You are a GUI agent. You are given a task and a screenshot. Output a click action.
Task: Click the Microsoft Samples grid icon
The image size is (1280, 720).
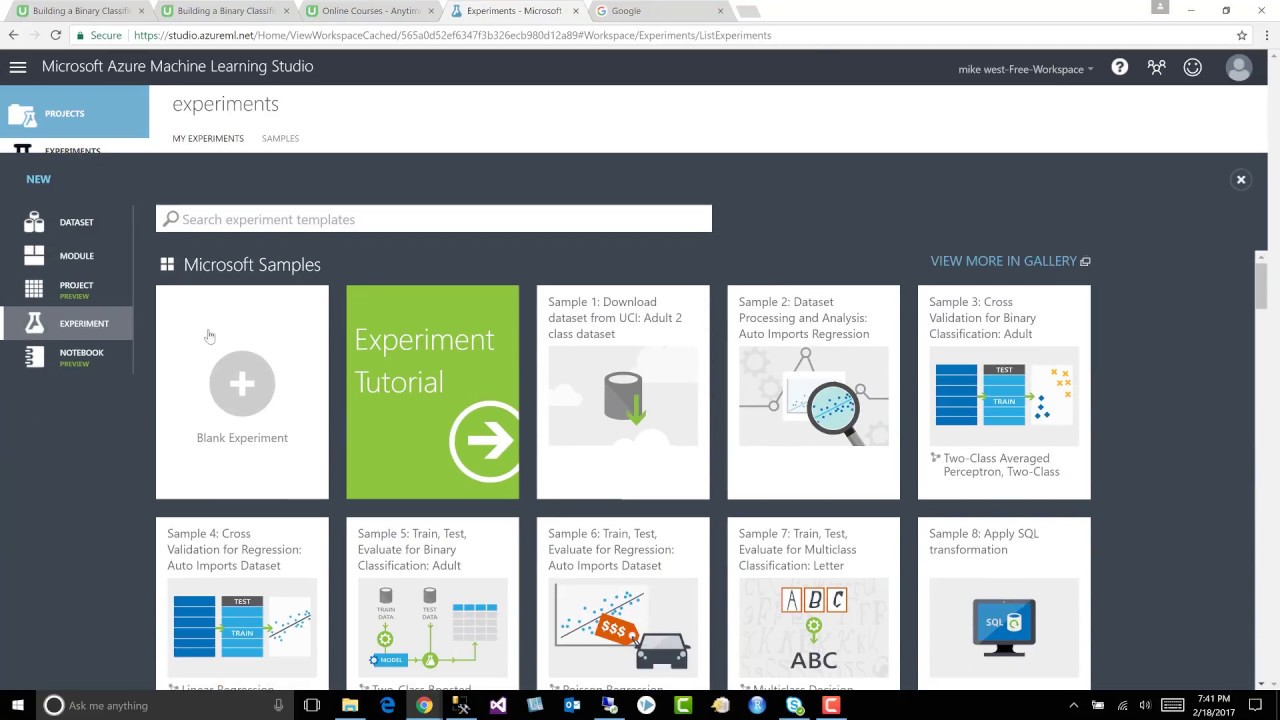pyautogui.click(x=167, y=265)
